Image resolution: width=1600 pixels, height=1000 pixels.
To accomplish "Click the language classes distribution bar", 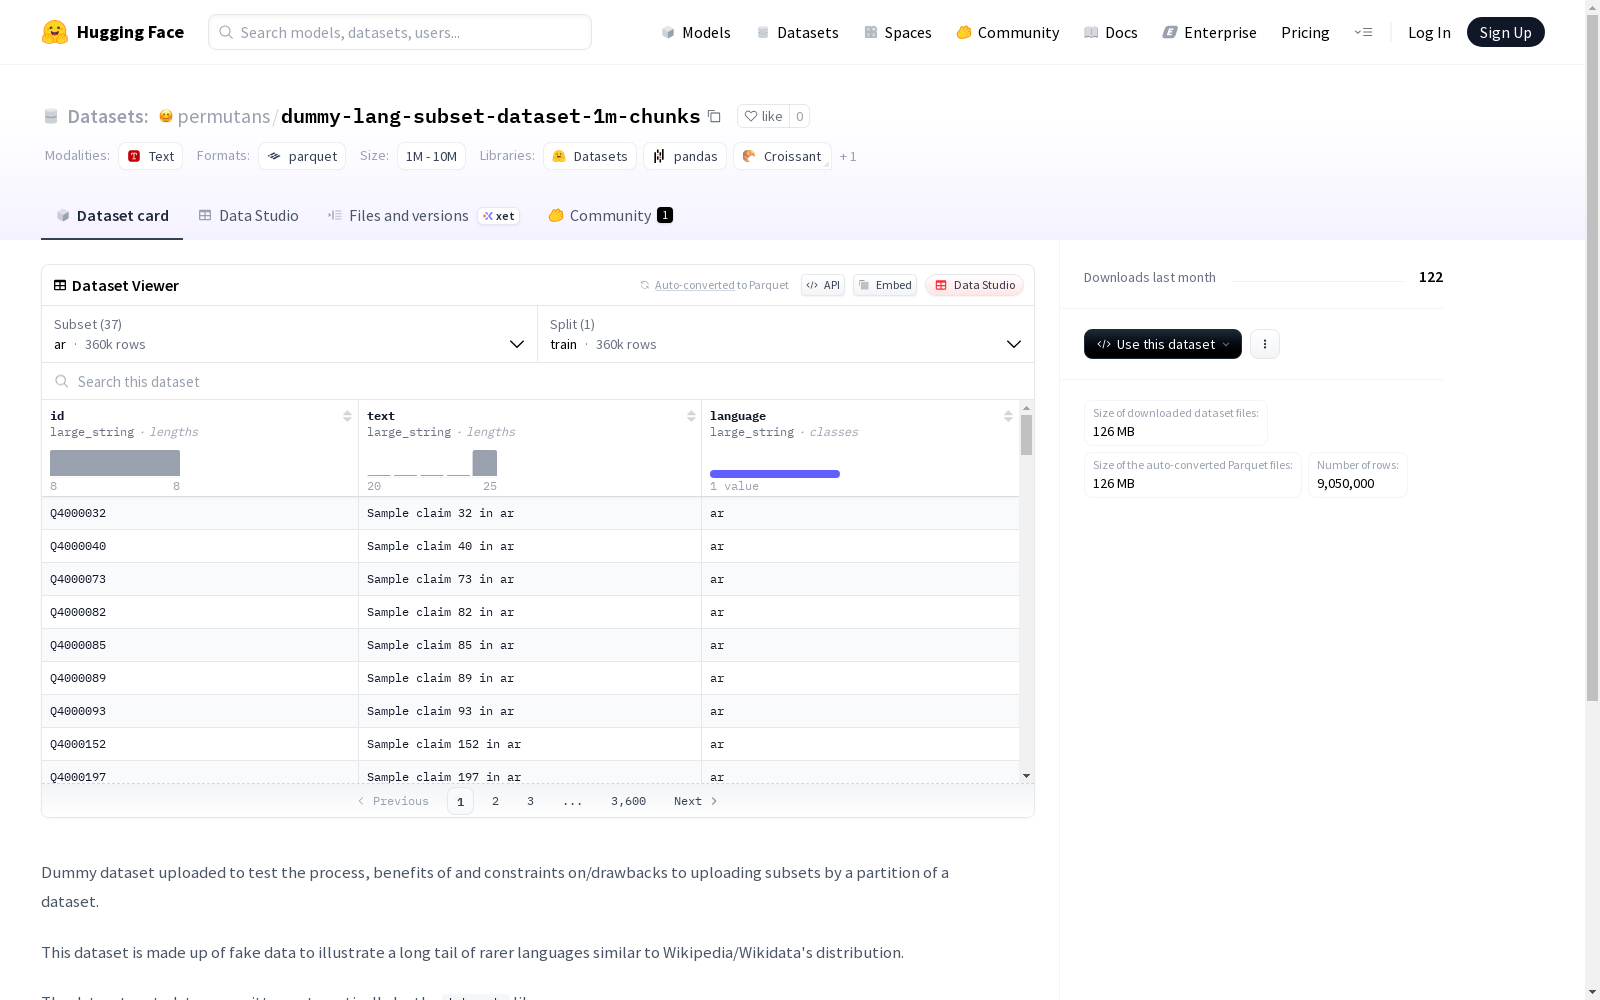I will 775,474.
